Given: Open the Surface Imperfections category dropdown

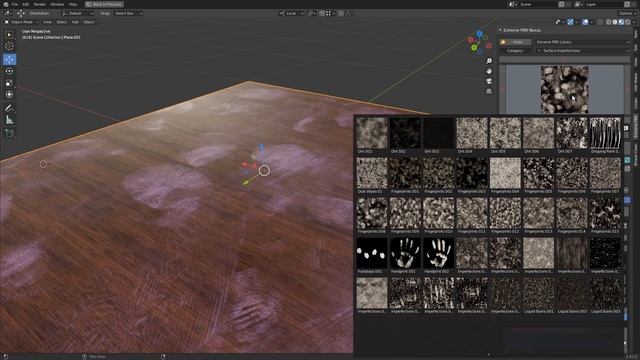Looking at the screenshot, I should tap(582, 51).
